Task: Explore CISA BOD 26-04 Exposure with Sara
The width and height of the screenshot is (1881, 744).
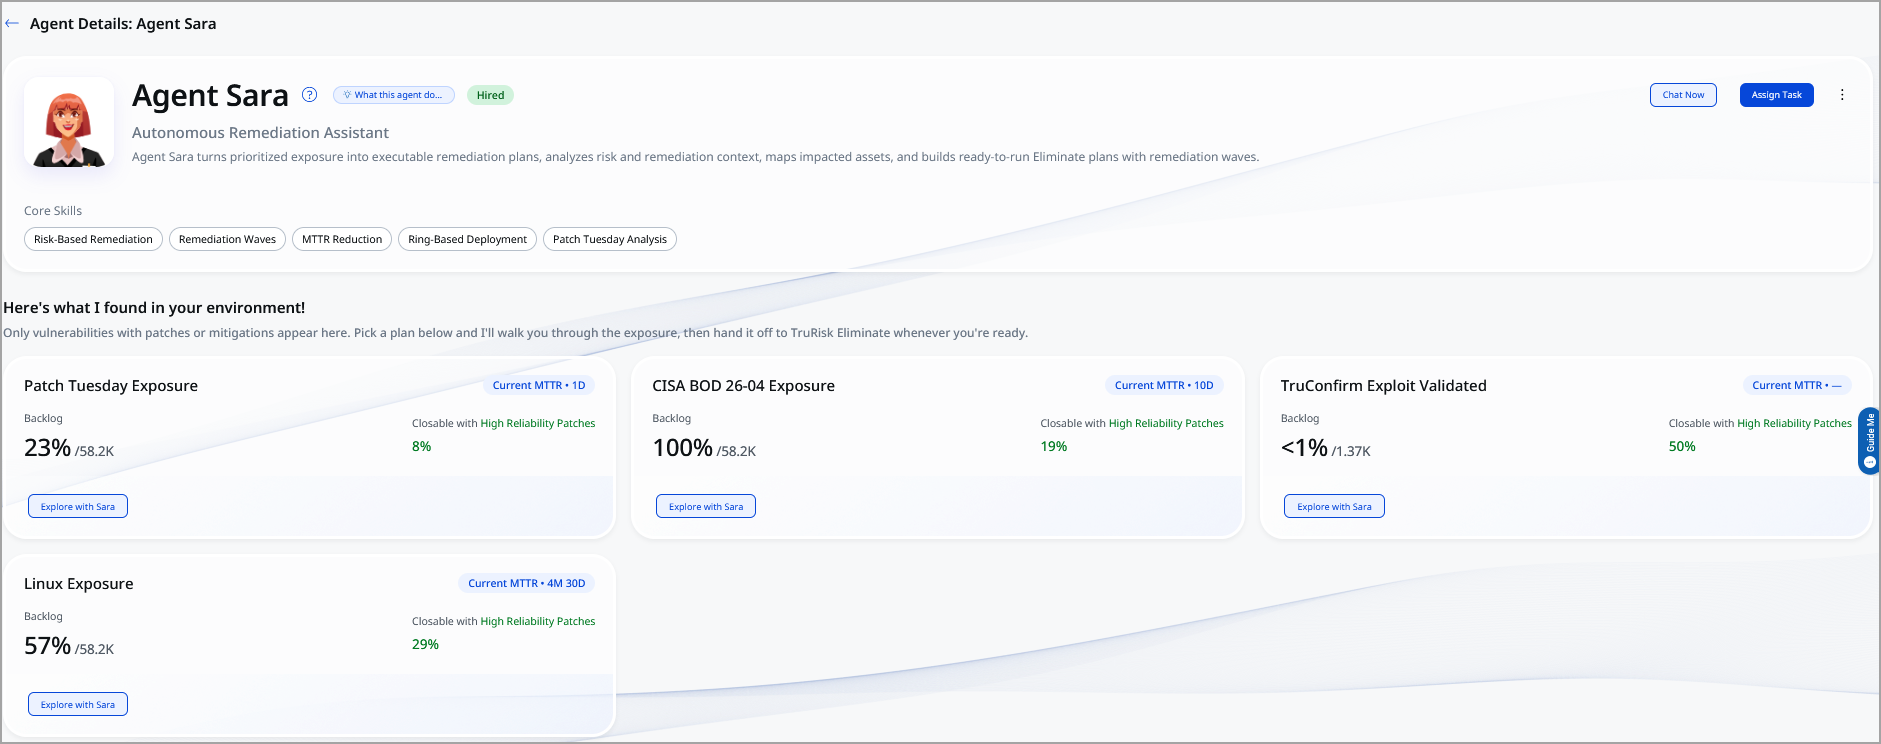Action: click(706, 506)
